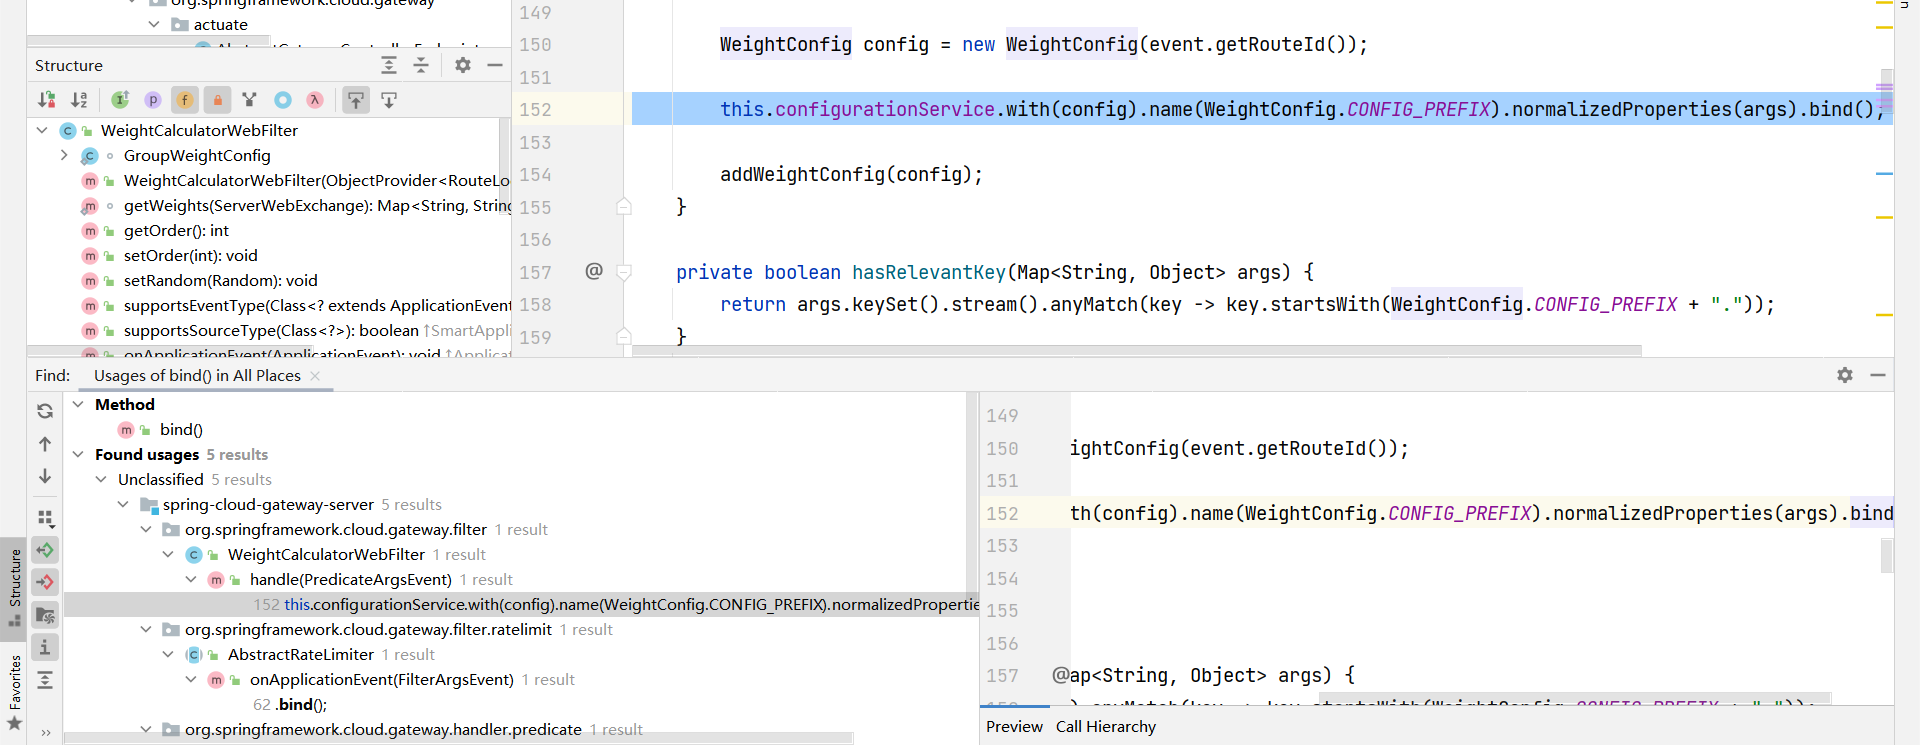Select onApplicationEvent(FilterArgsEvent) result

click(381, 679)
